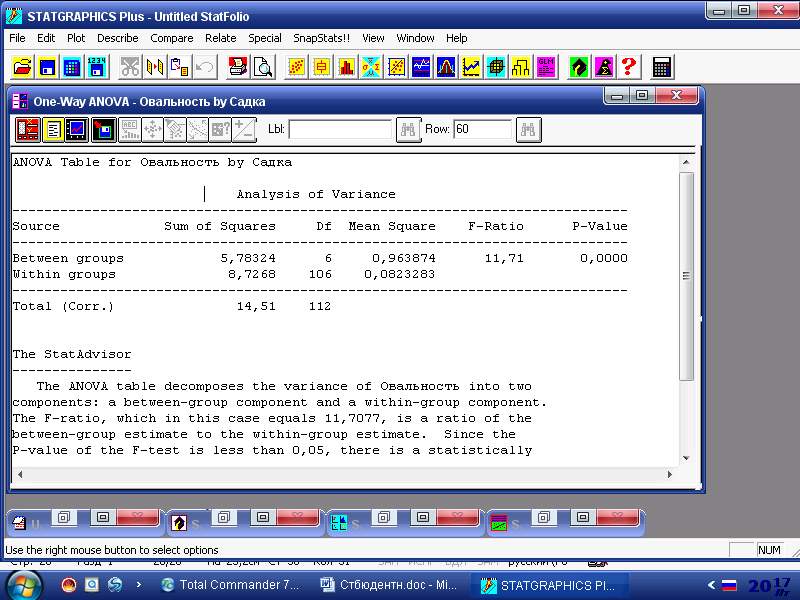Open the Help menu
The image size is (800, 600).
(x=457, y=38)
